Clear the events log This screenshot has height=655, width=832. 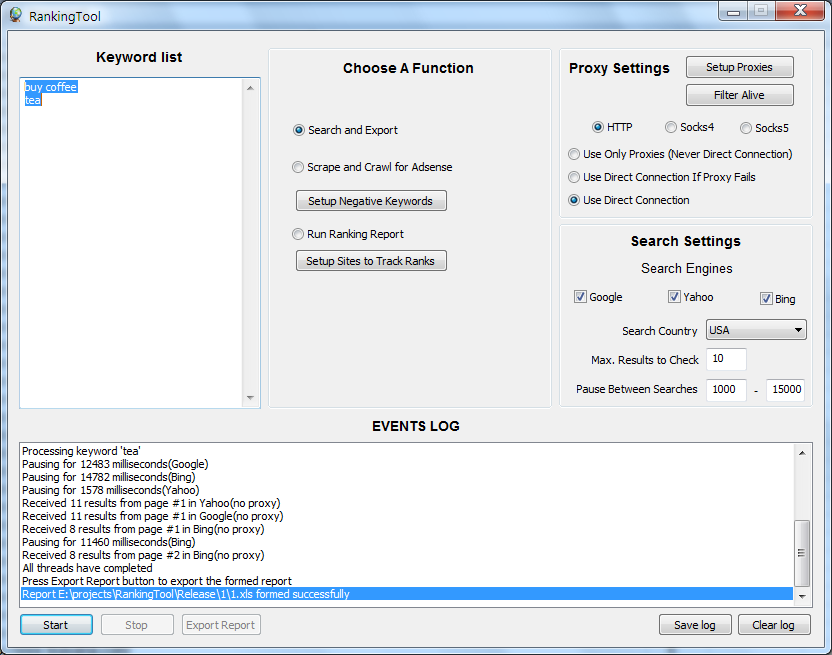(774, 625)
